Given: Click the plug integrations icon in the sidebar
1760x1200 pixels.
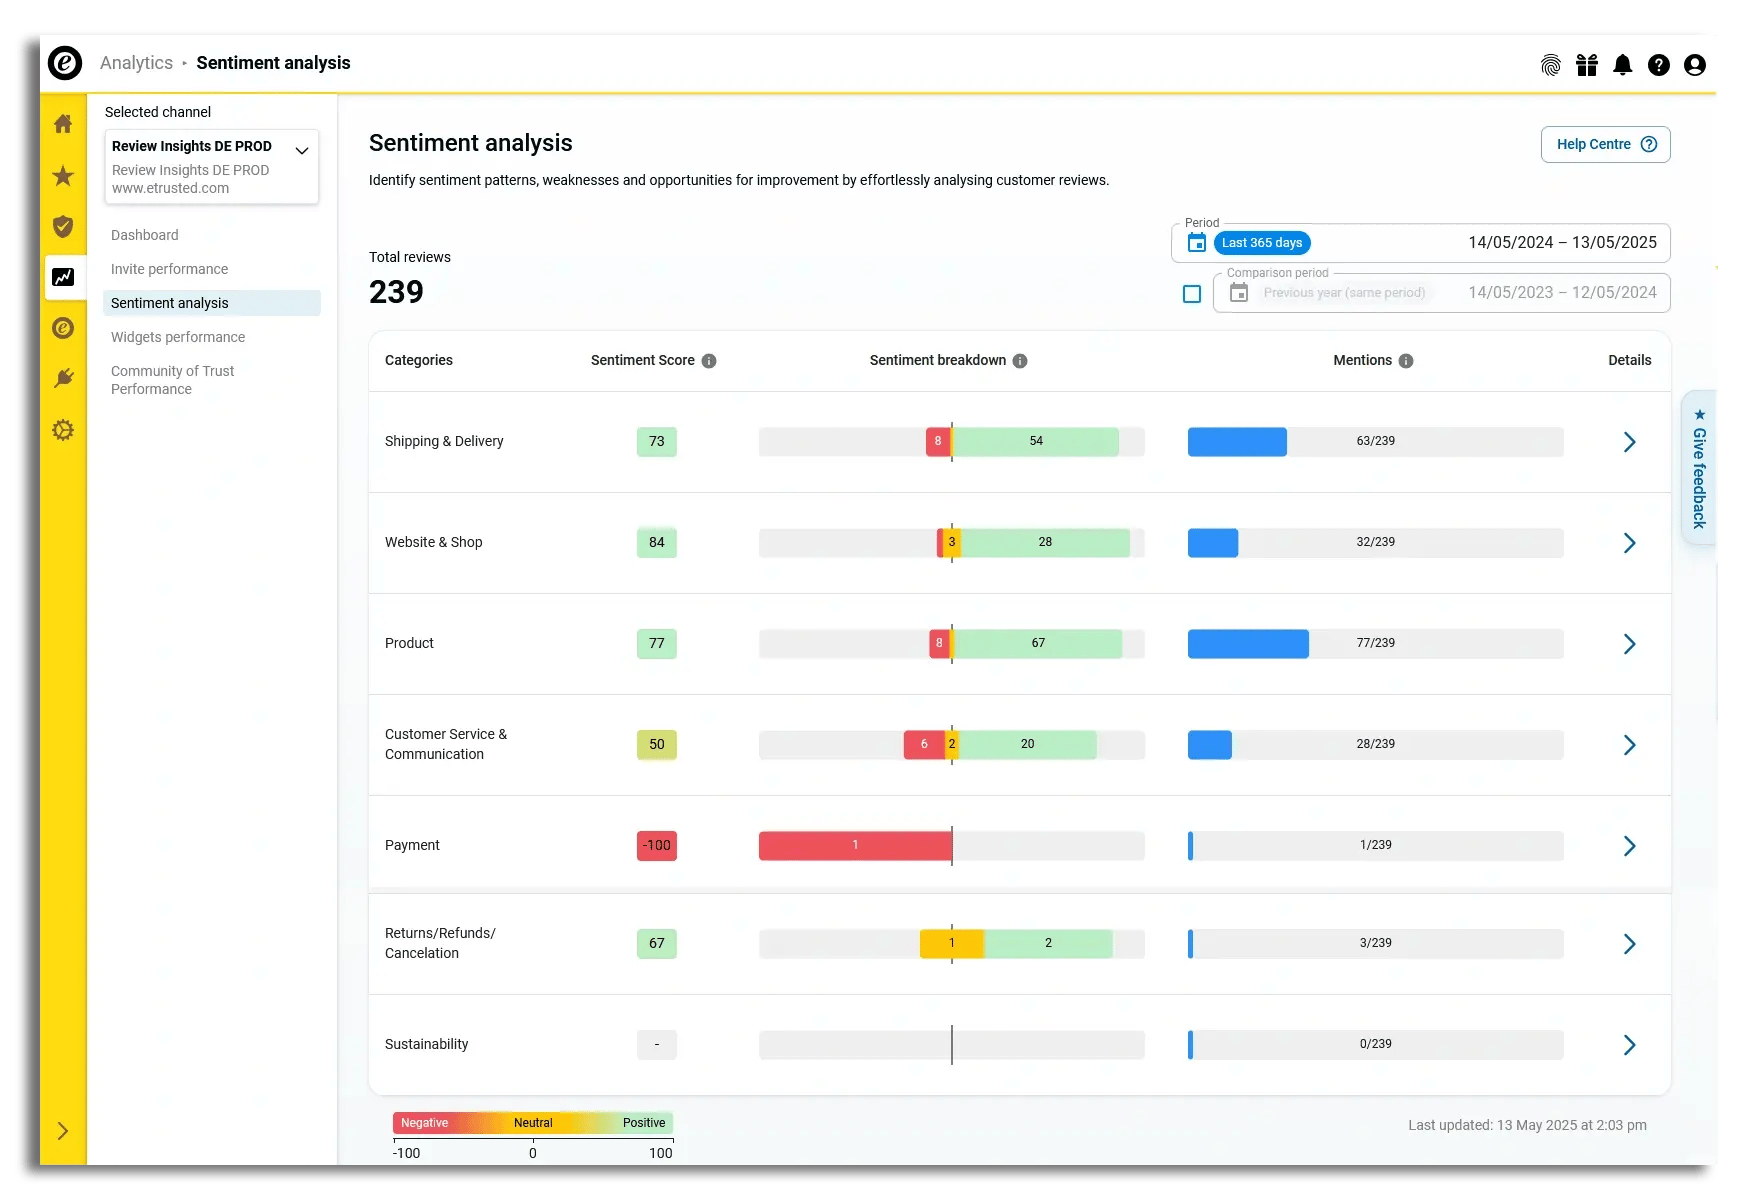Looking at the screenshot, I should [x=63, y=378].
